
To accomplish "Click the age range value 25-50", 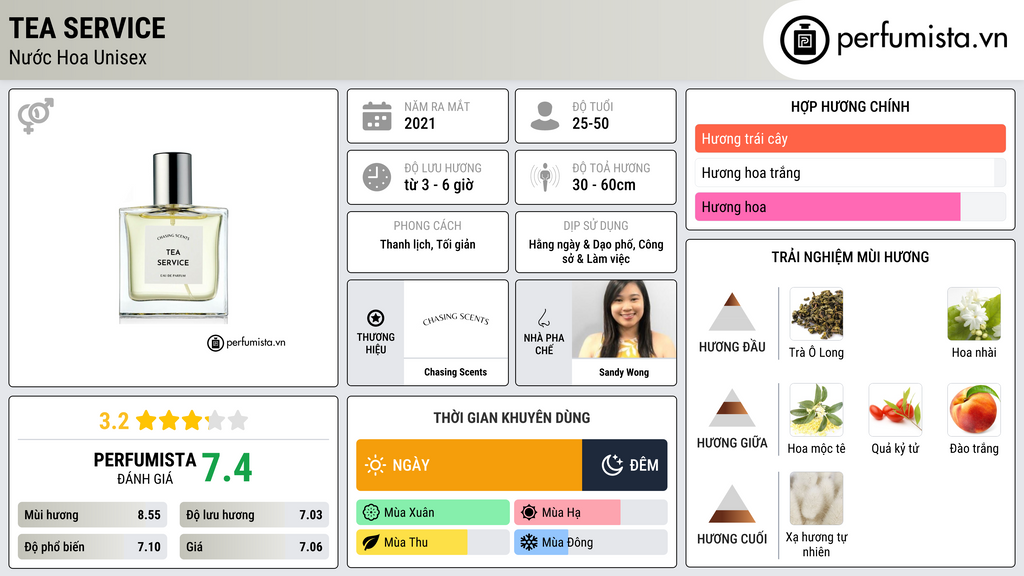I will point(590,123).
